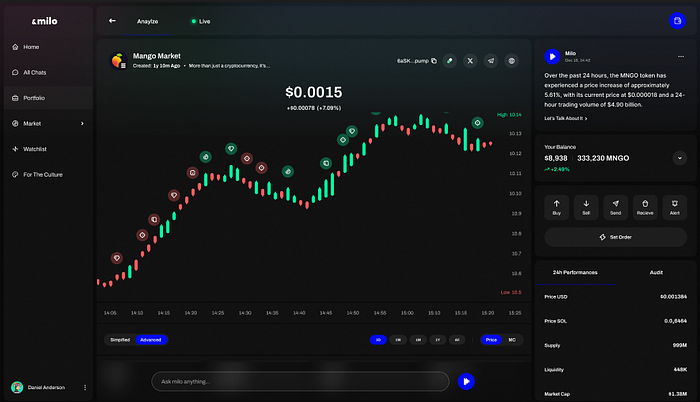Focus the Ask milo anything input

click(x=300, y=380)
